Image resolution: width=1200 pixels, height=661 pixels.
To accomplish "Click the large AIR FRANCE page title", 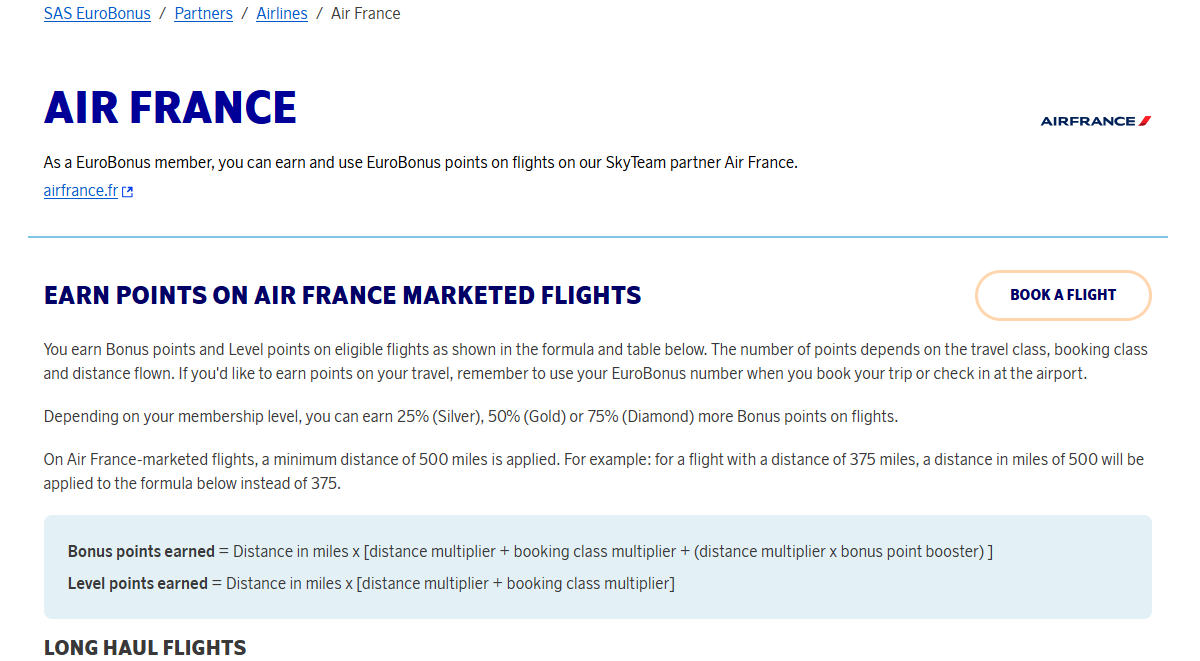I will 170,108.
